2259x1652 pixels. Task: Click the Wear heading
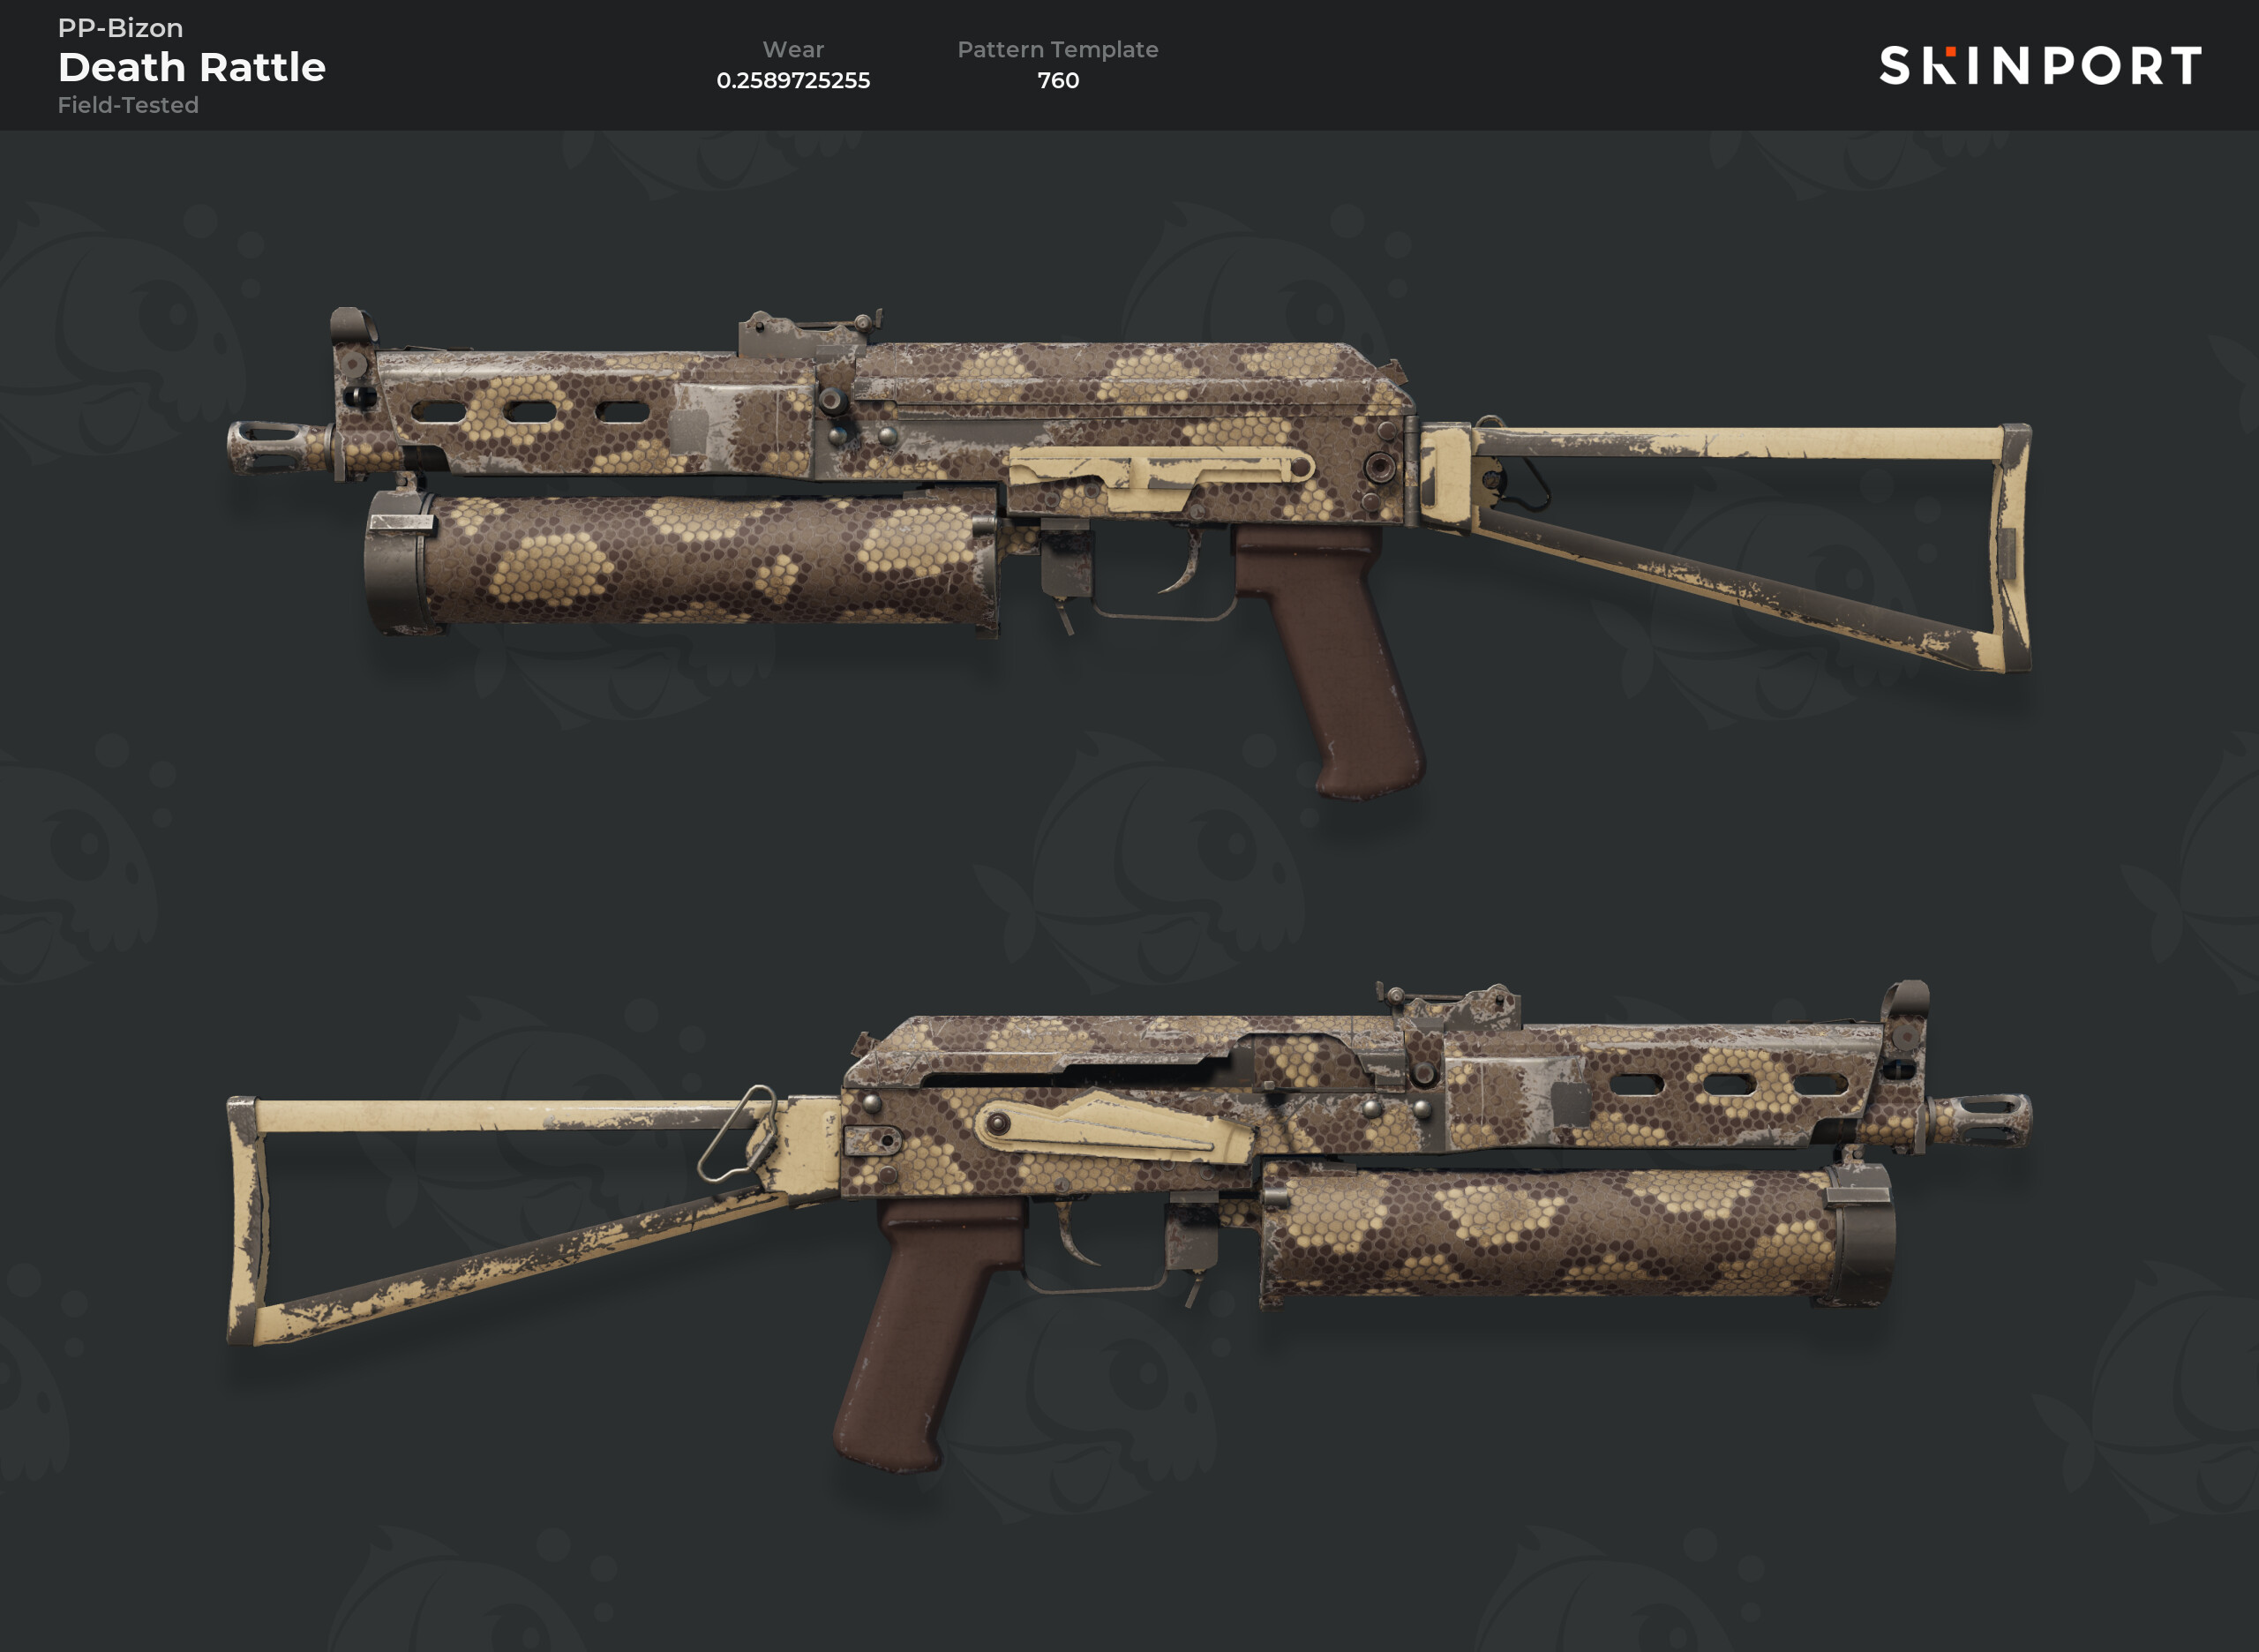[x=793, y=49]
